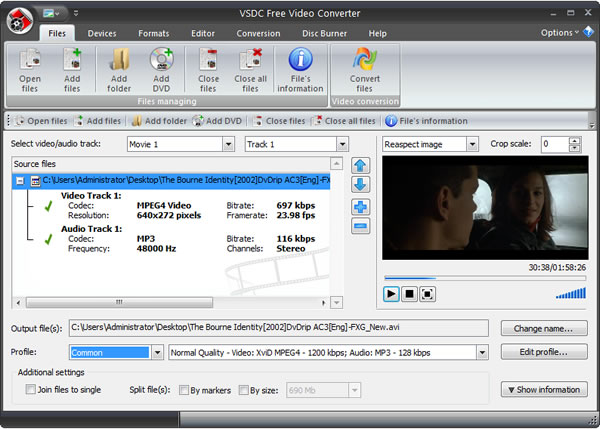Click the VSDC application logo button

click(20, 21)
